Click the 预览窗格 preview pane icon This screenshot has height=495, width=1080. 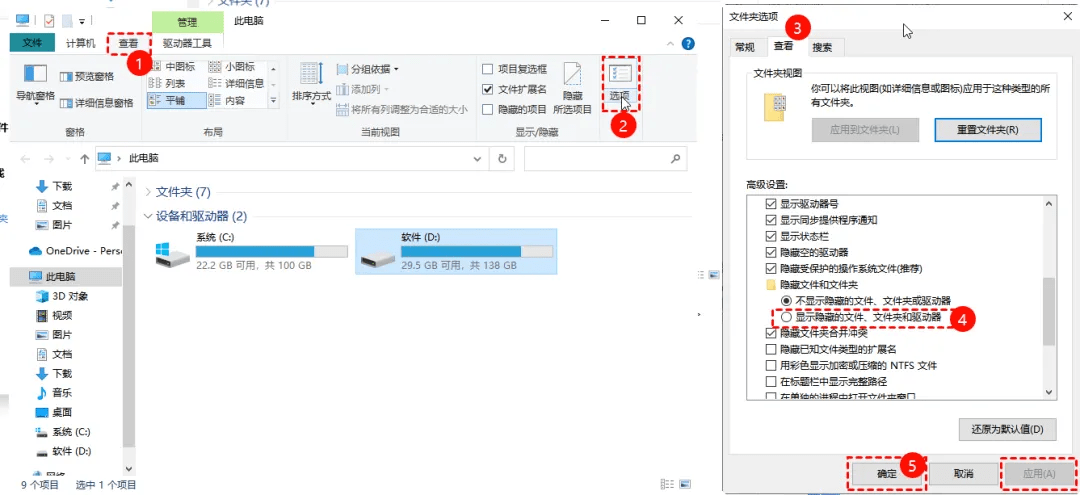tap(66, 76)
